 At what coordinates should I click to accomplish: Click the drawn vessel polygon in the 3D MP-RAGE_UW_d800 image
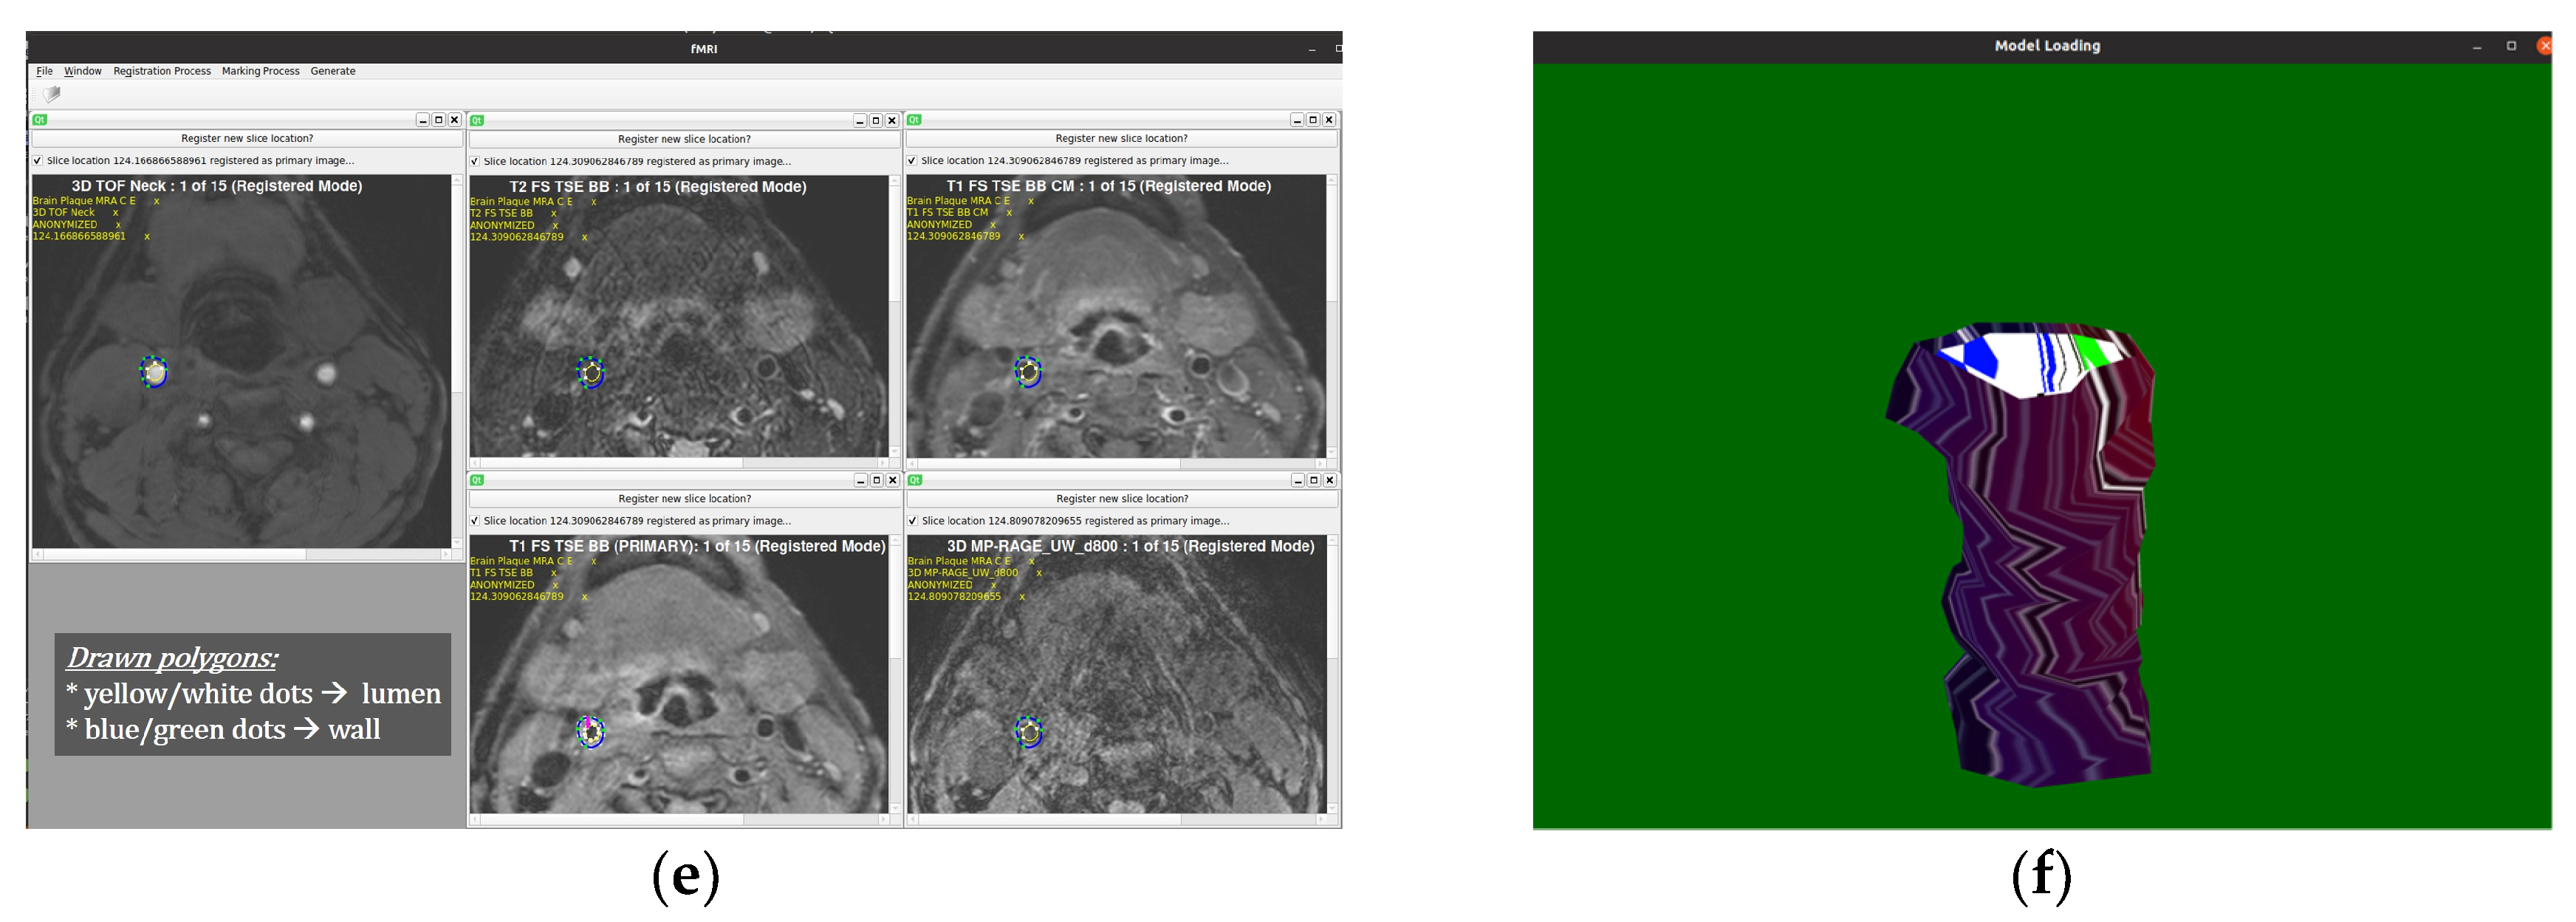pos(1028,732)
